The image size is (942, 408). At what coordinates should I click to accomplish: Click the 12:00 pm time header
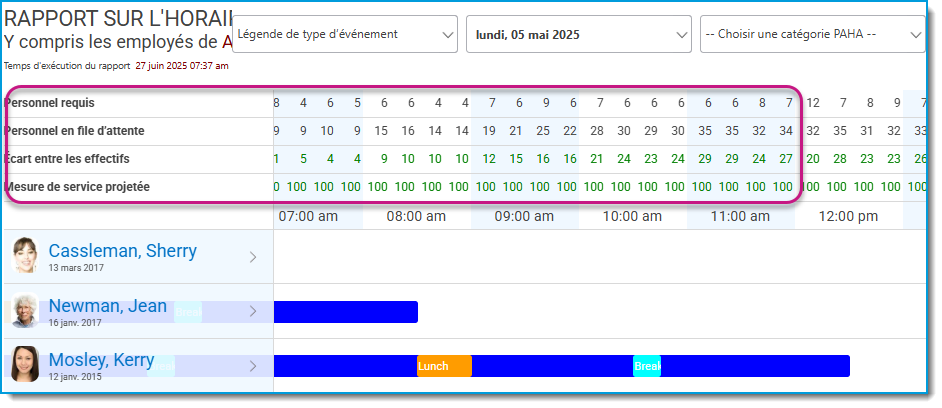[x=848, y=216]
